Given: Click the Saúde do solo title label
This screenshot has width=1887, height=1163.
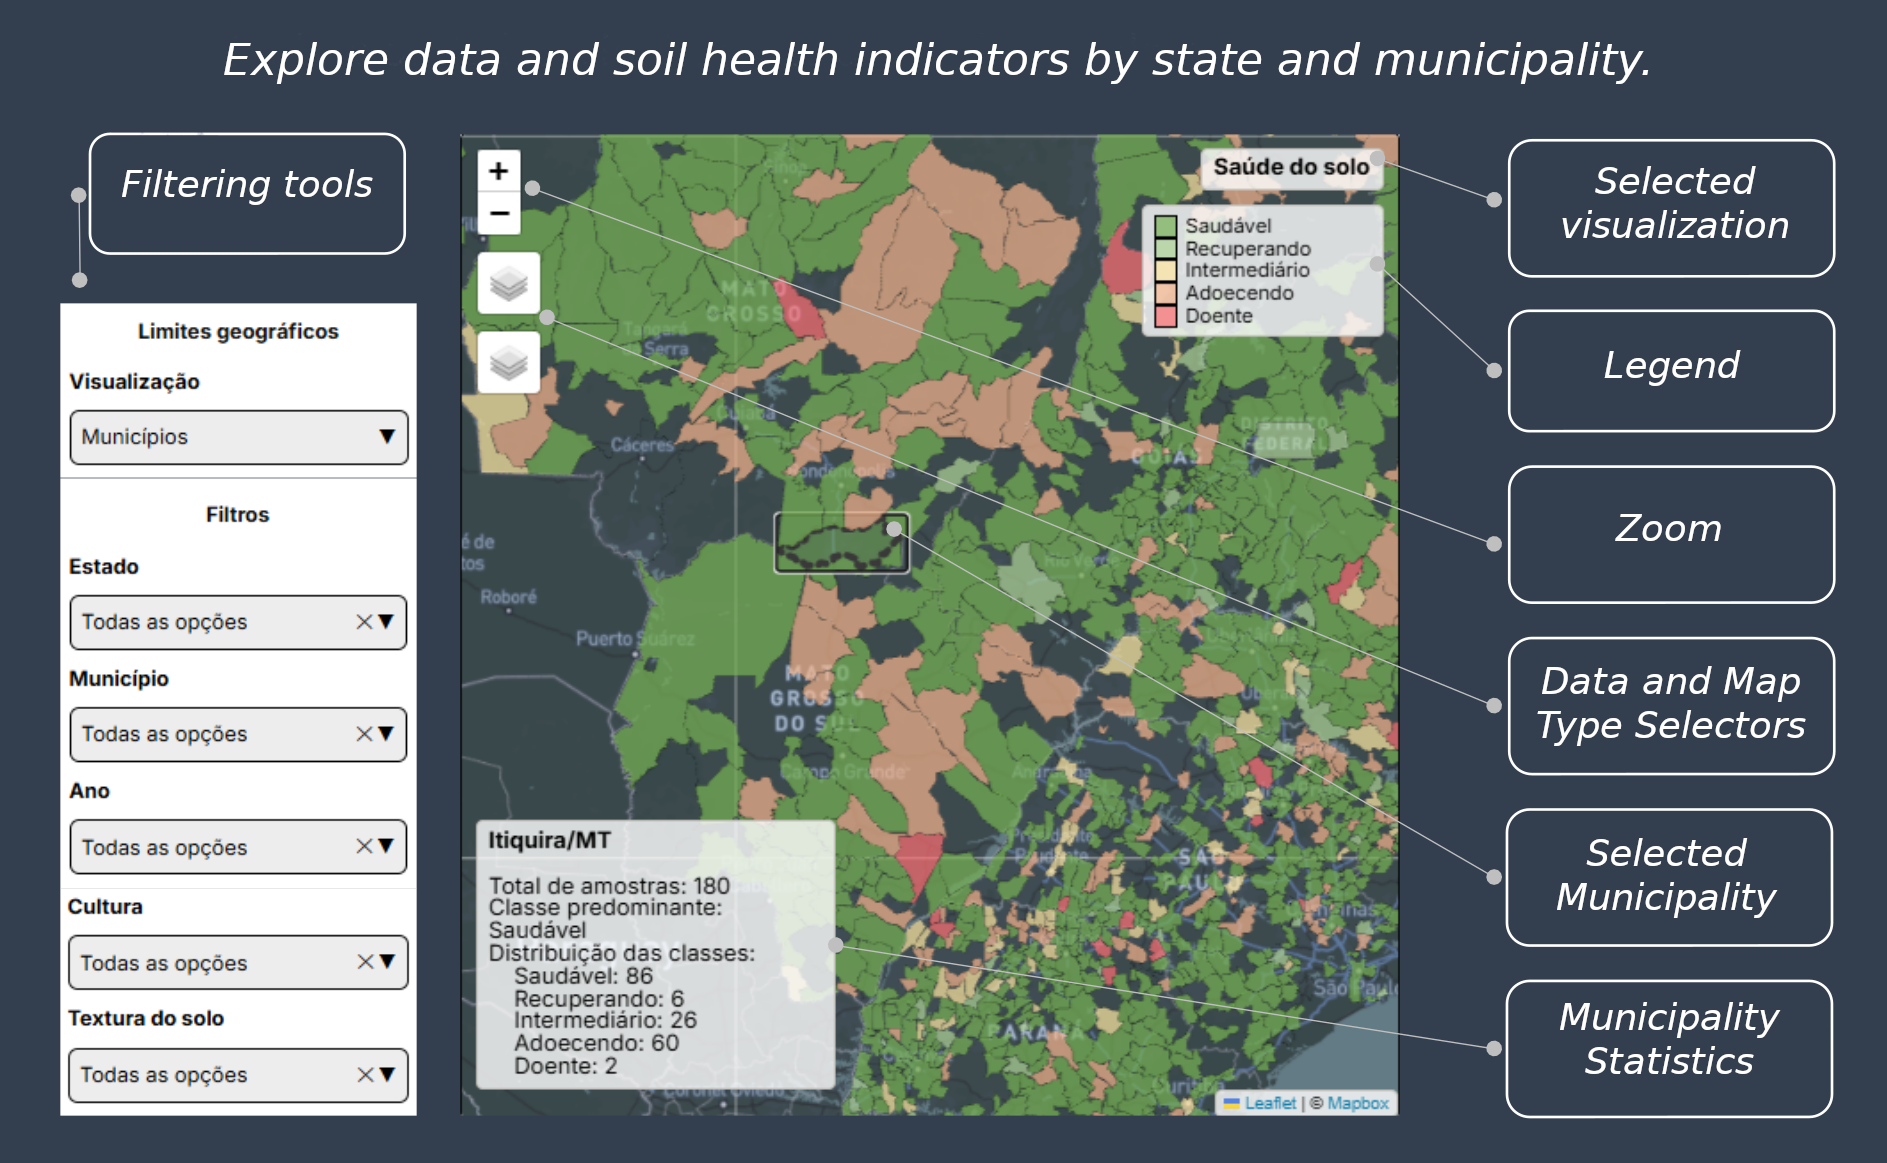Looking at the screenshot, I should [x=1290, y=167].
